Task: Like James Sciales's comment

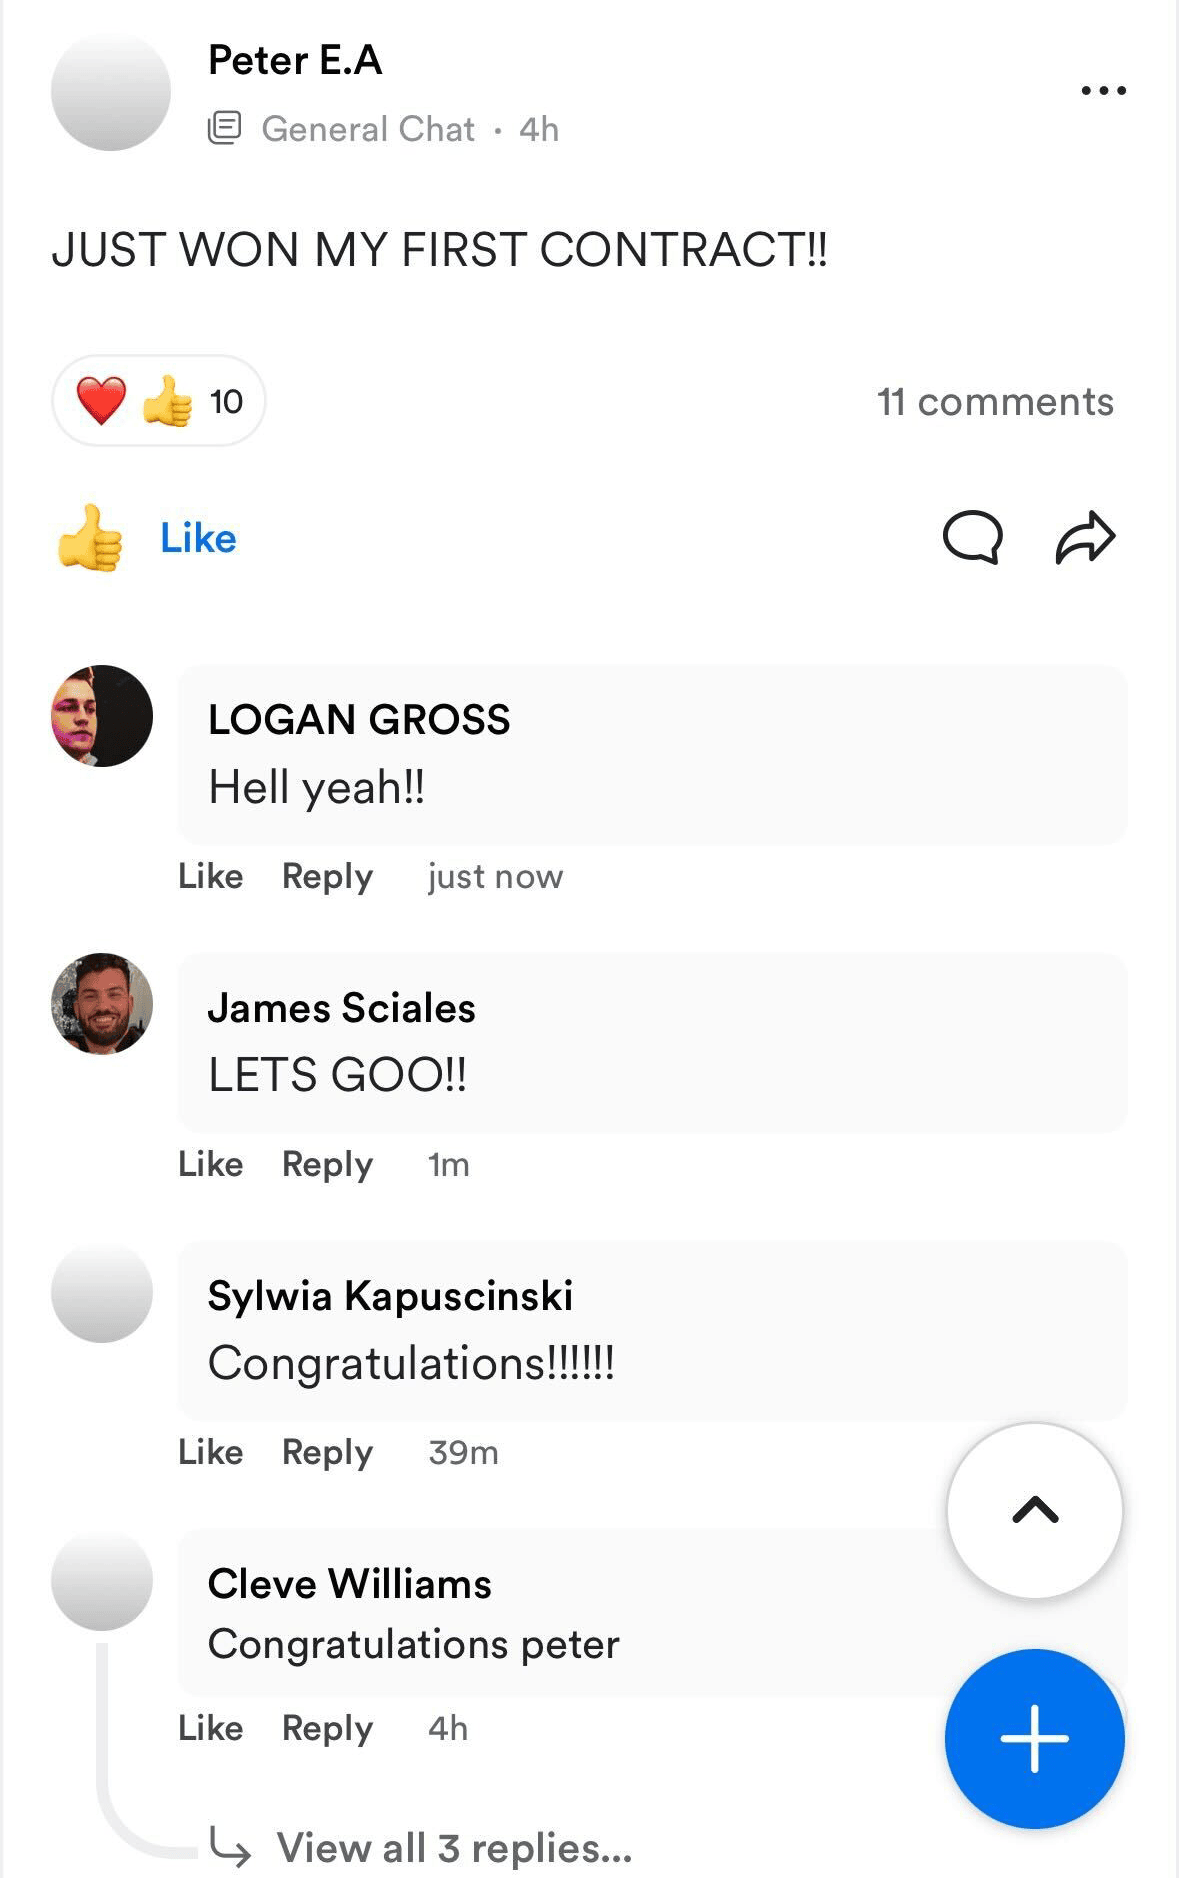Action: click(210, 1164)
